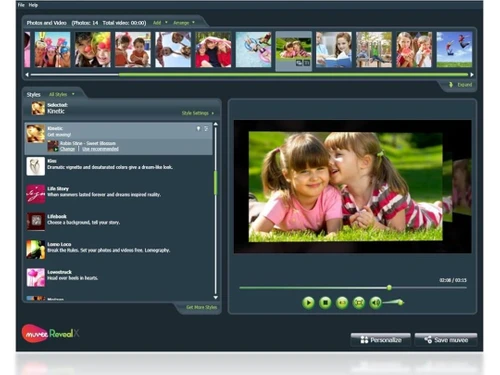This screenshot has height=375, width=500.
Task: Open Style Settings
Action: 198,113
